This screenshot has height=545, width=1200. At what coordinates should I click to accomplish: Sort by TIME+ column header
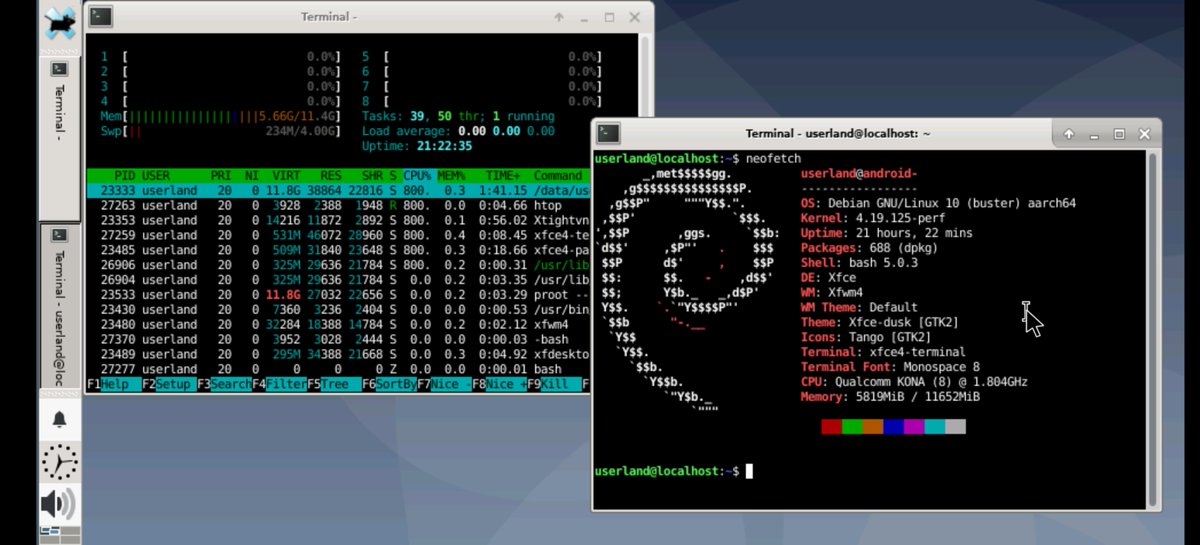pyautogui.click(x=504, y=175)
